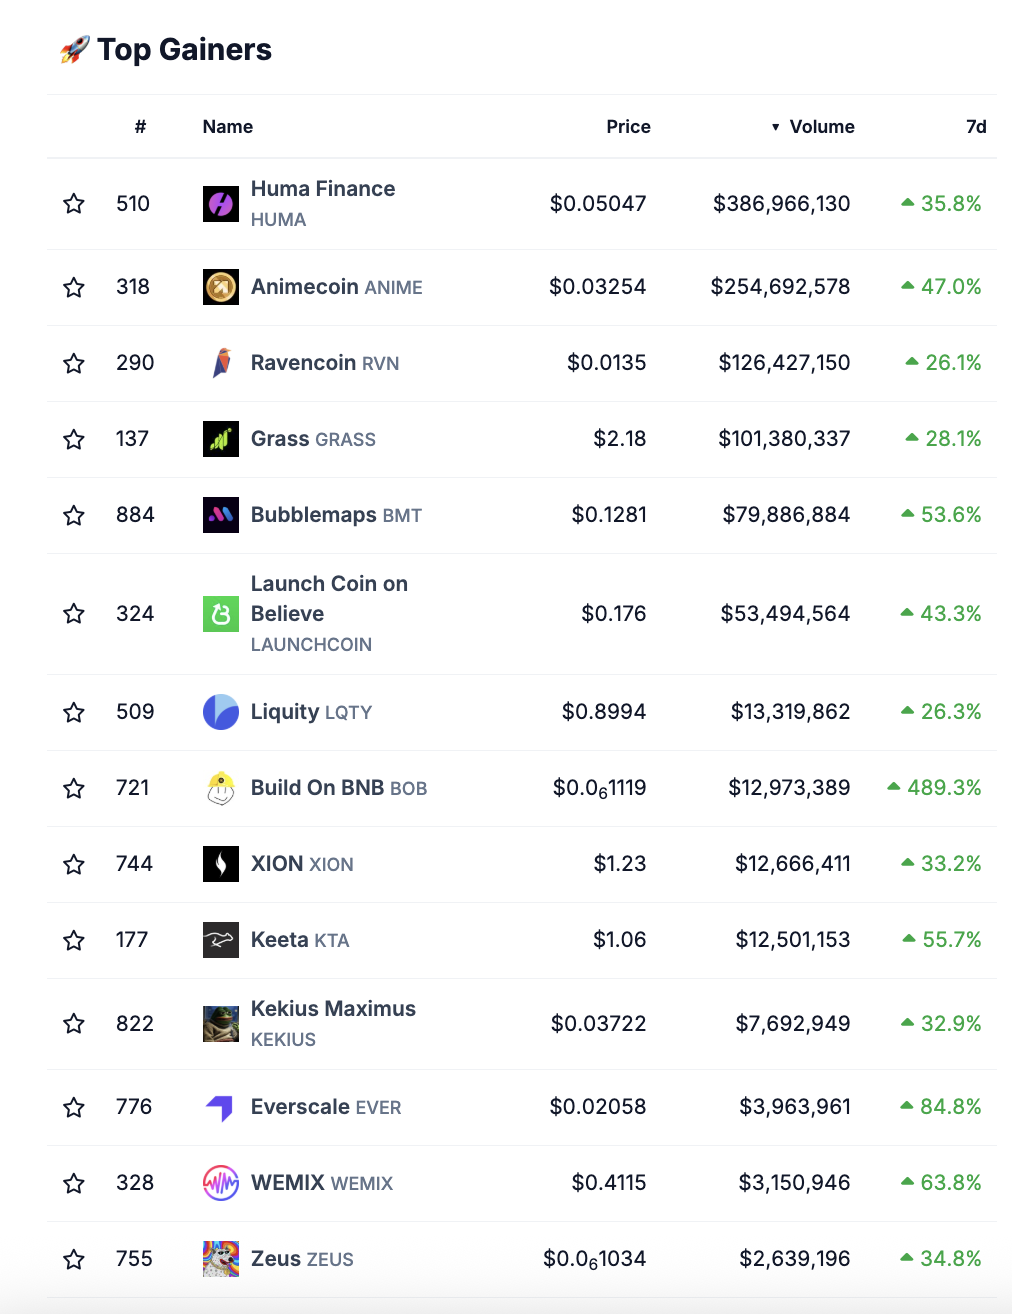Sort by the Name column header
This screenshot has height=1314, width=1012.
click(227, 127)
